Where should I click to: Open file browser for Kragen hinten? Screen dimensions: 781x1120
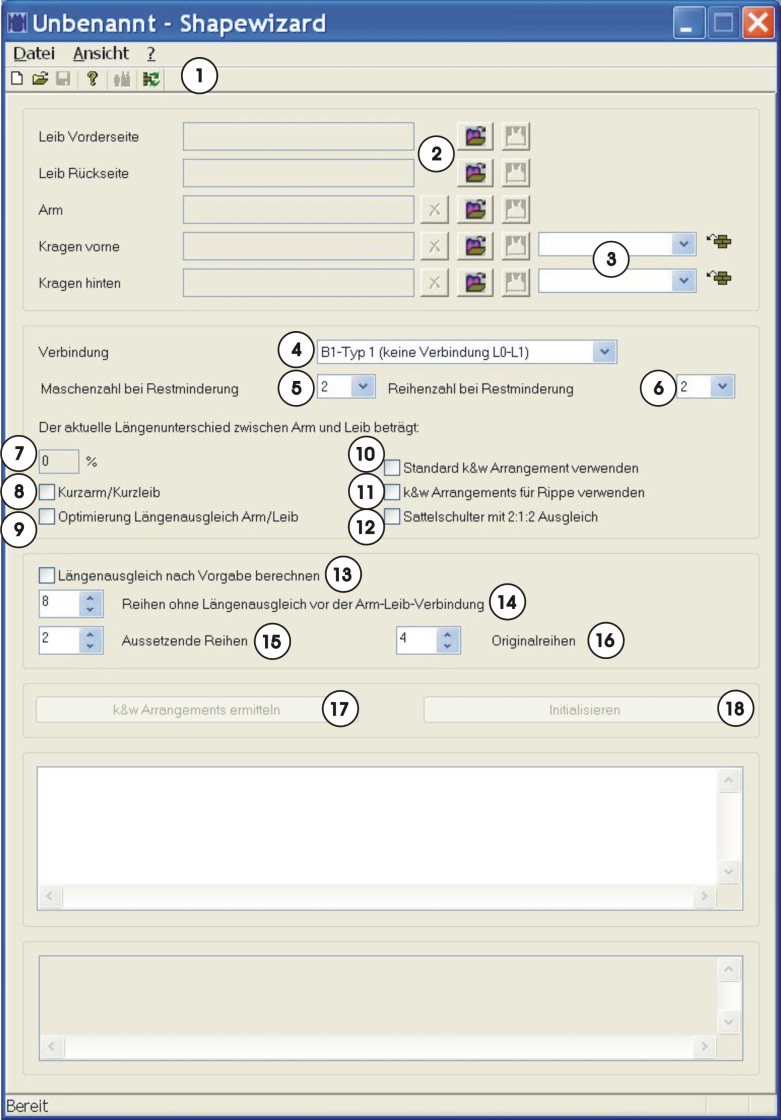click(x=477, y=282)
